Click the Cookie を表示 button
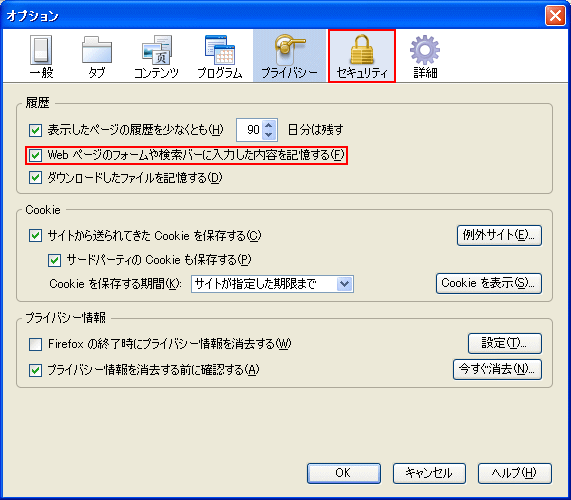The height and width of the screenshot is (500, 571). tap(489, 283)
